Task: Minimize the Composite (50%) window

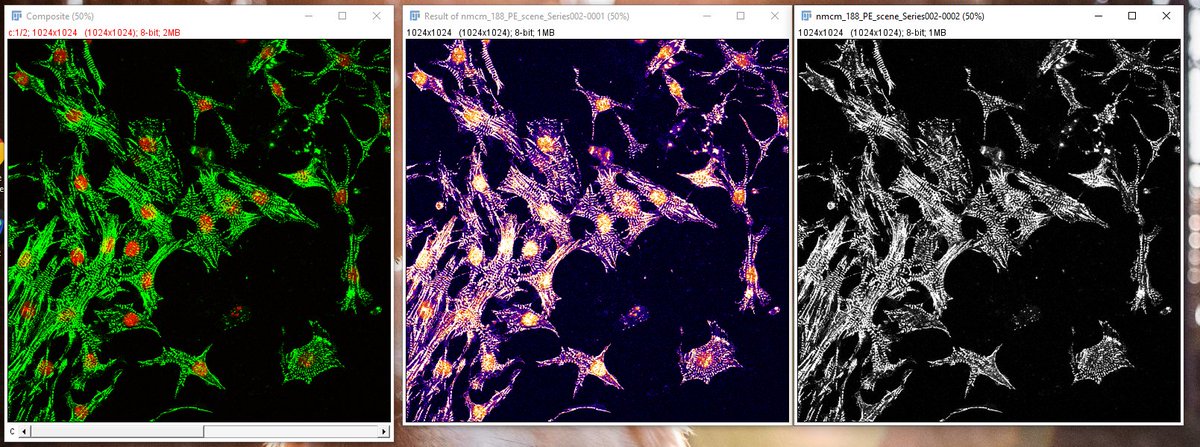Action: click(307, 16)
